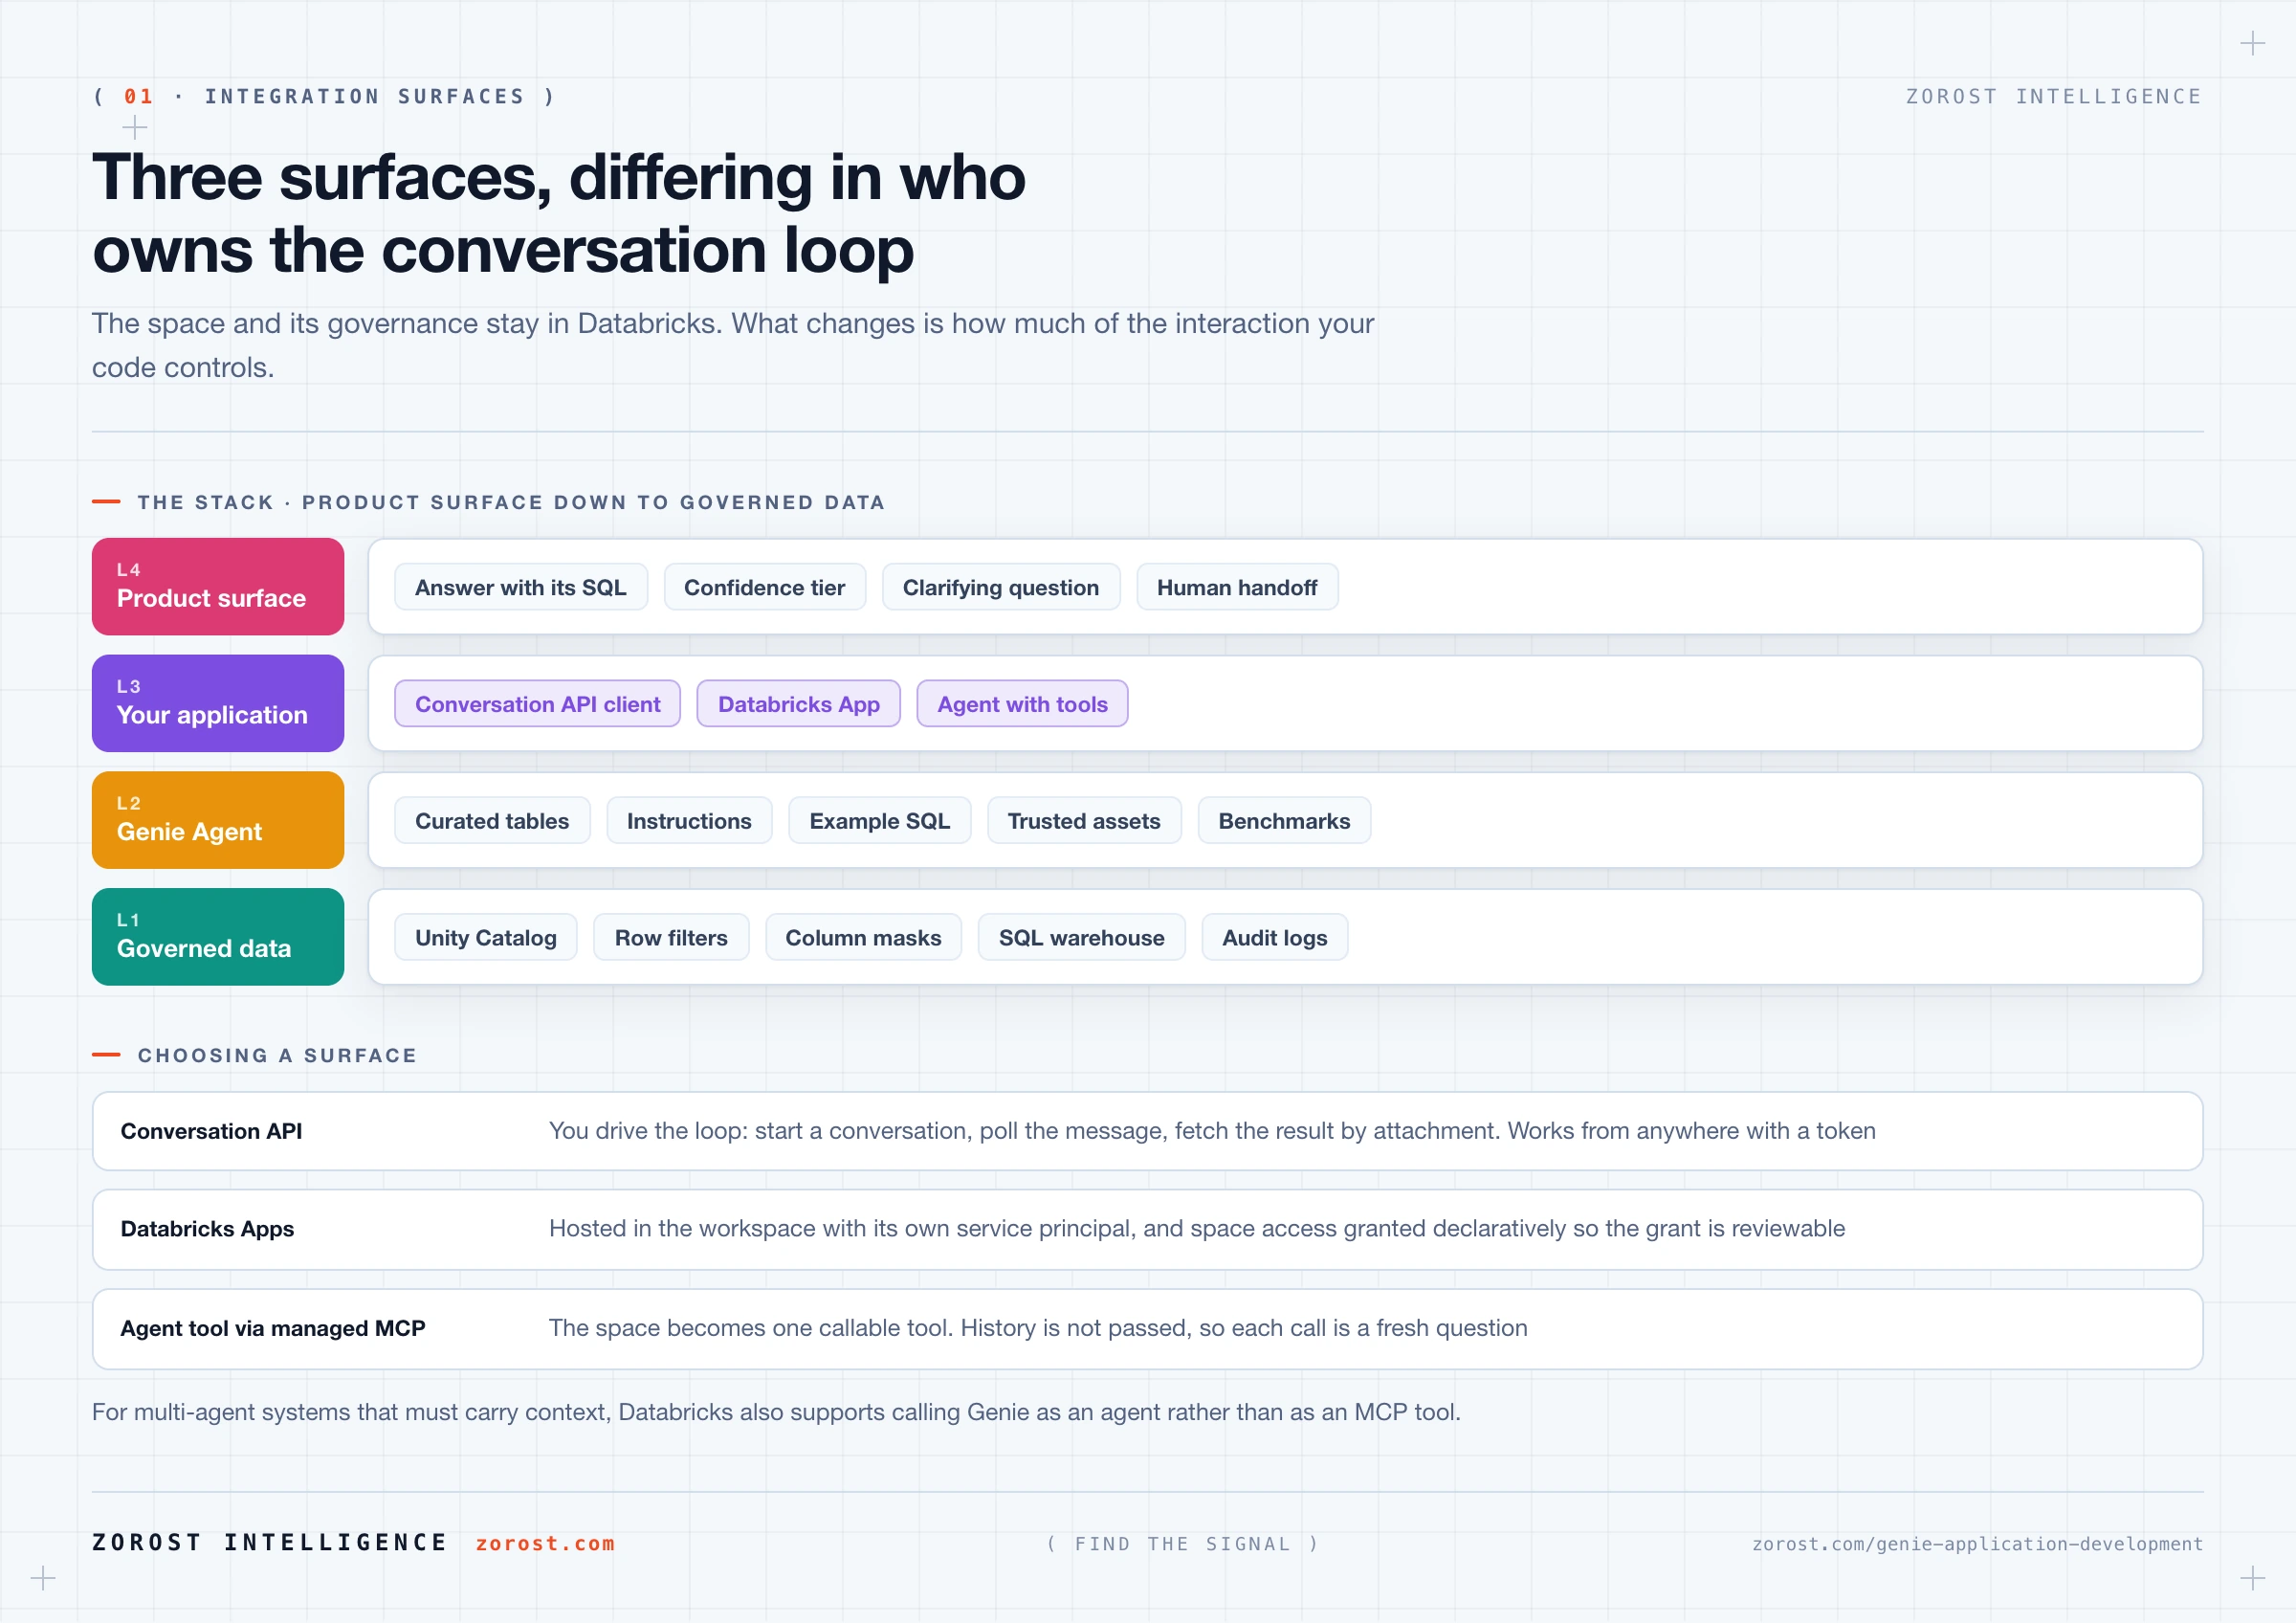Click the L3 Your application block
The height and width of the screenshot is (1623, 2296).
coord(218,703)
